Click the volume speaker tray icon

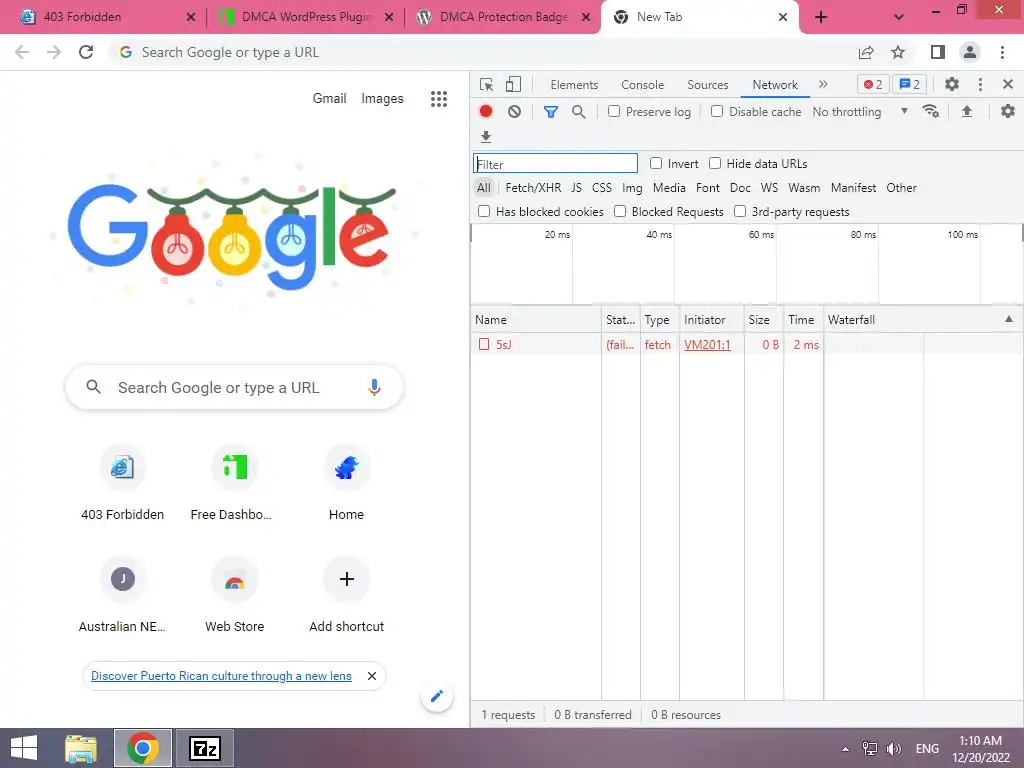coord(894,749)
